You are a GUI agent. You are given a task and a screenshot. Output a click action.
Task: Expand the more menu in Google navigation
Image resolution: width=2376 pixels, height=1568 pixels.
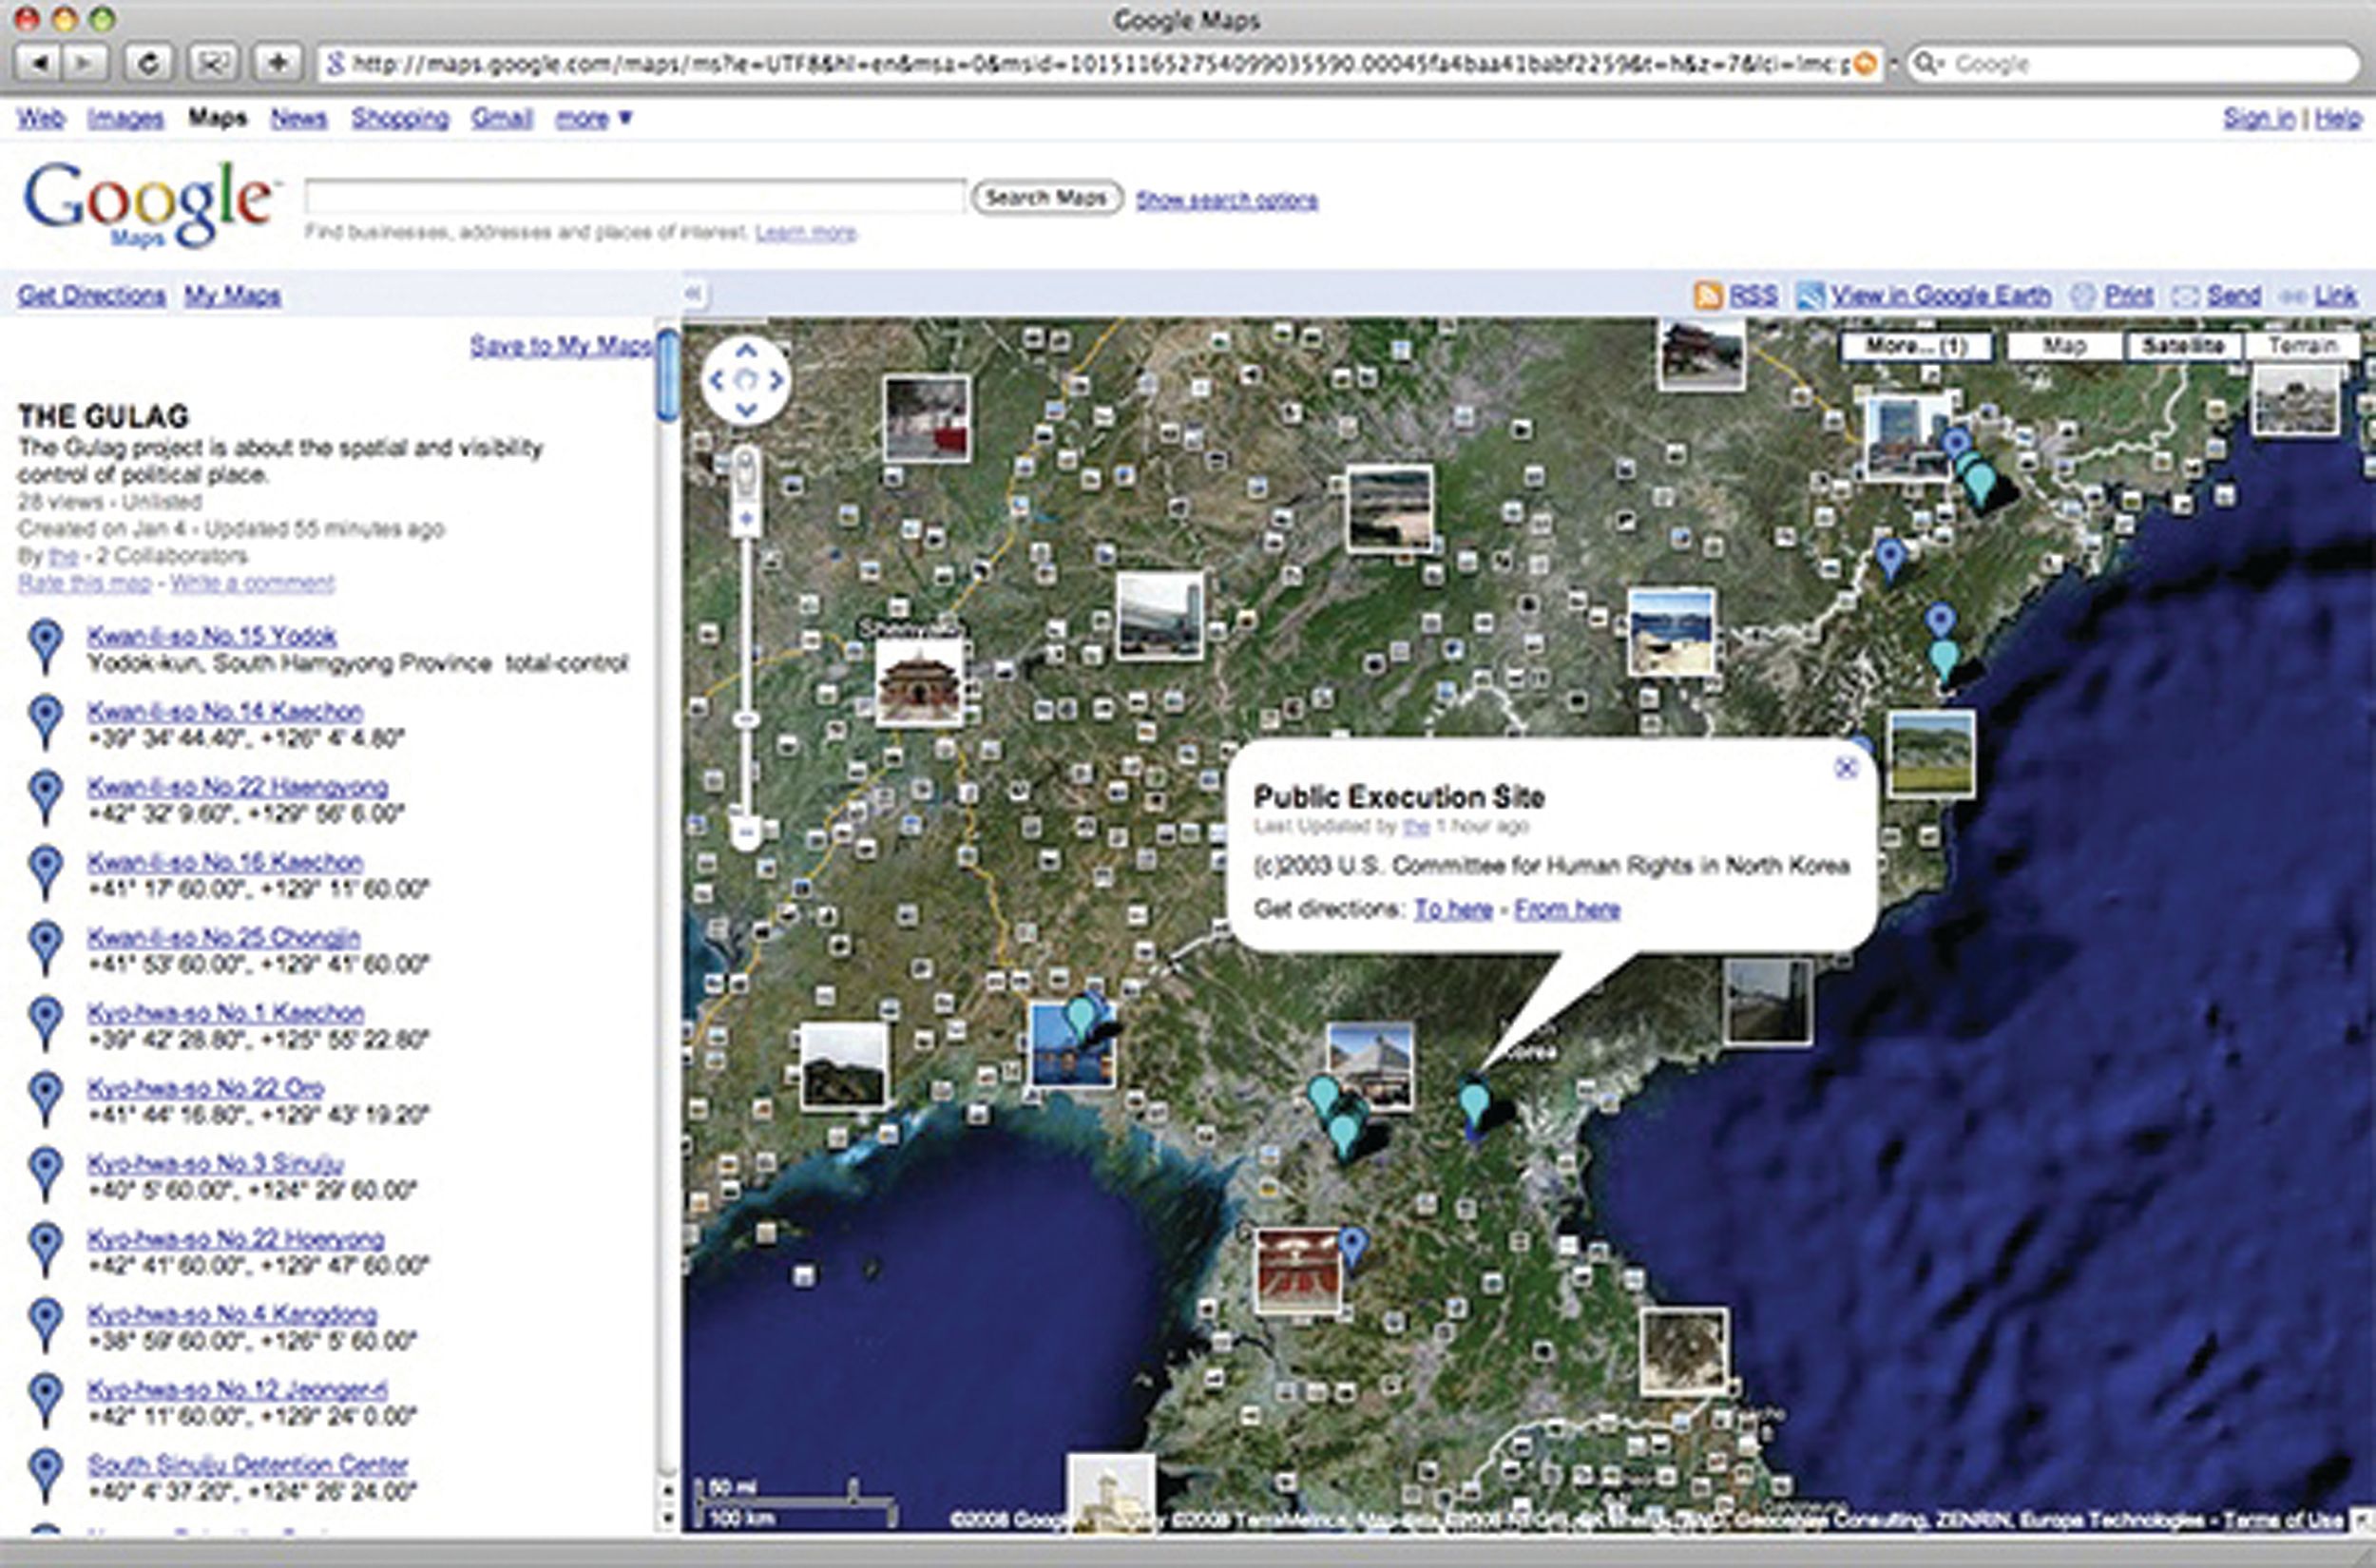click(593, 118)
